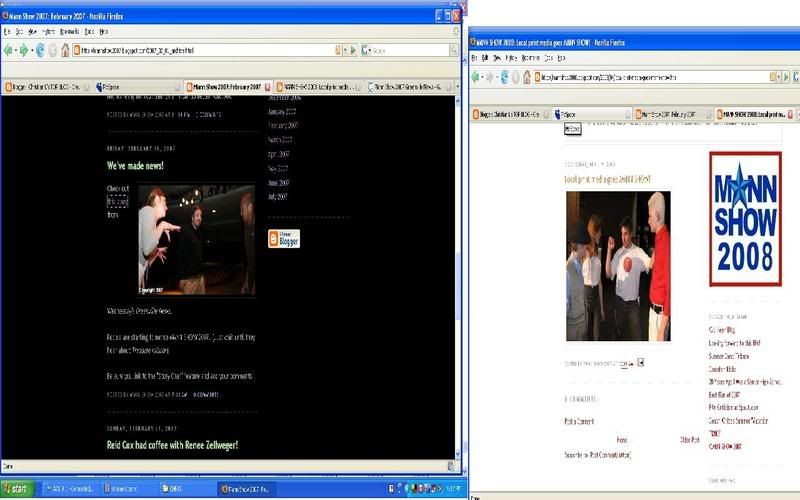The height and width of the screenshot is (500, 800).
Task: Open Back history dropdown in right window
Action: [482, 77]
